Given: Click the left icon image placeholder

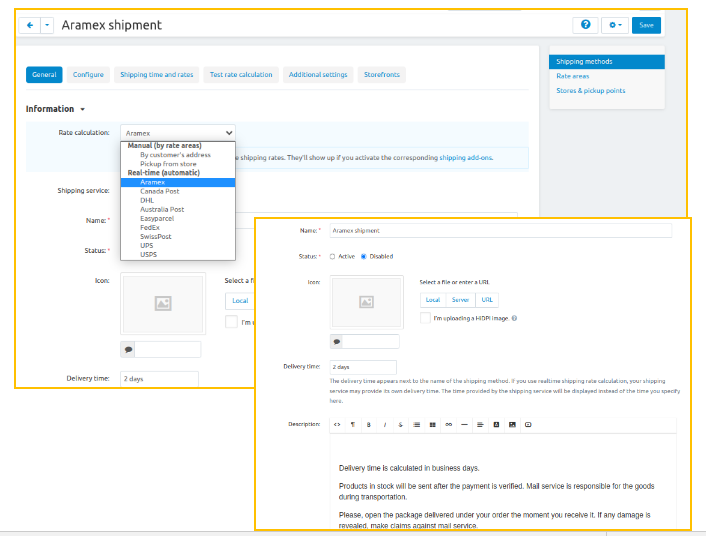Looking at the screenshot, I should click(x=163, y=303).
